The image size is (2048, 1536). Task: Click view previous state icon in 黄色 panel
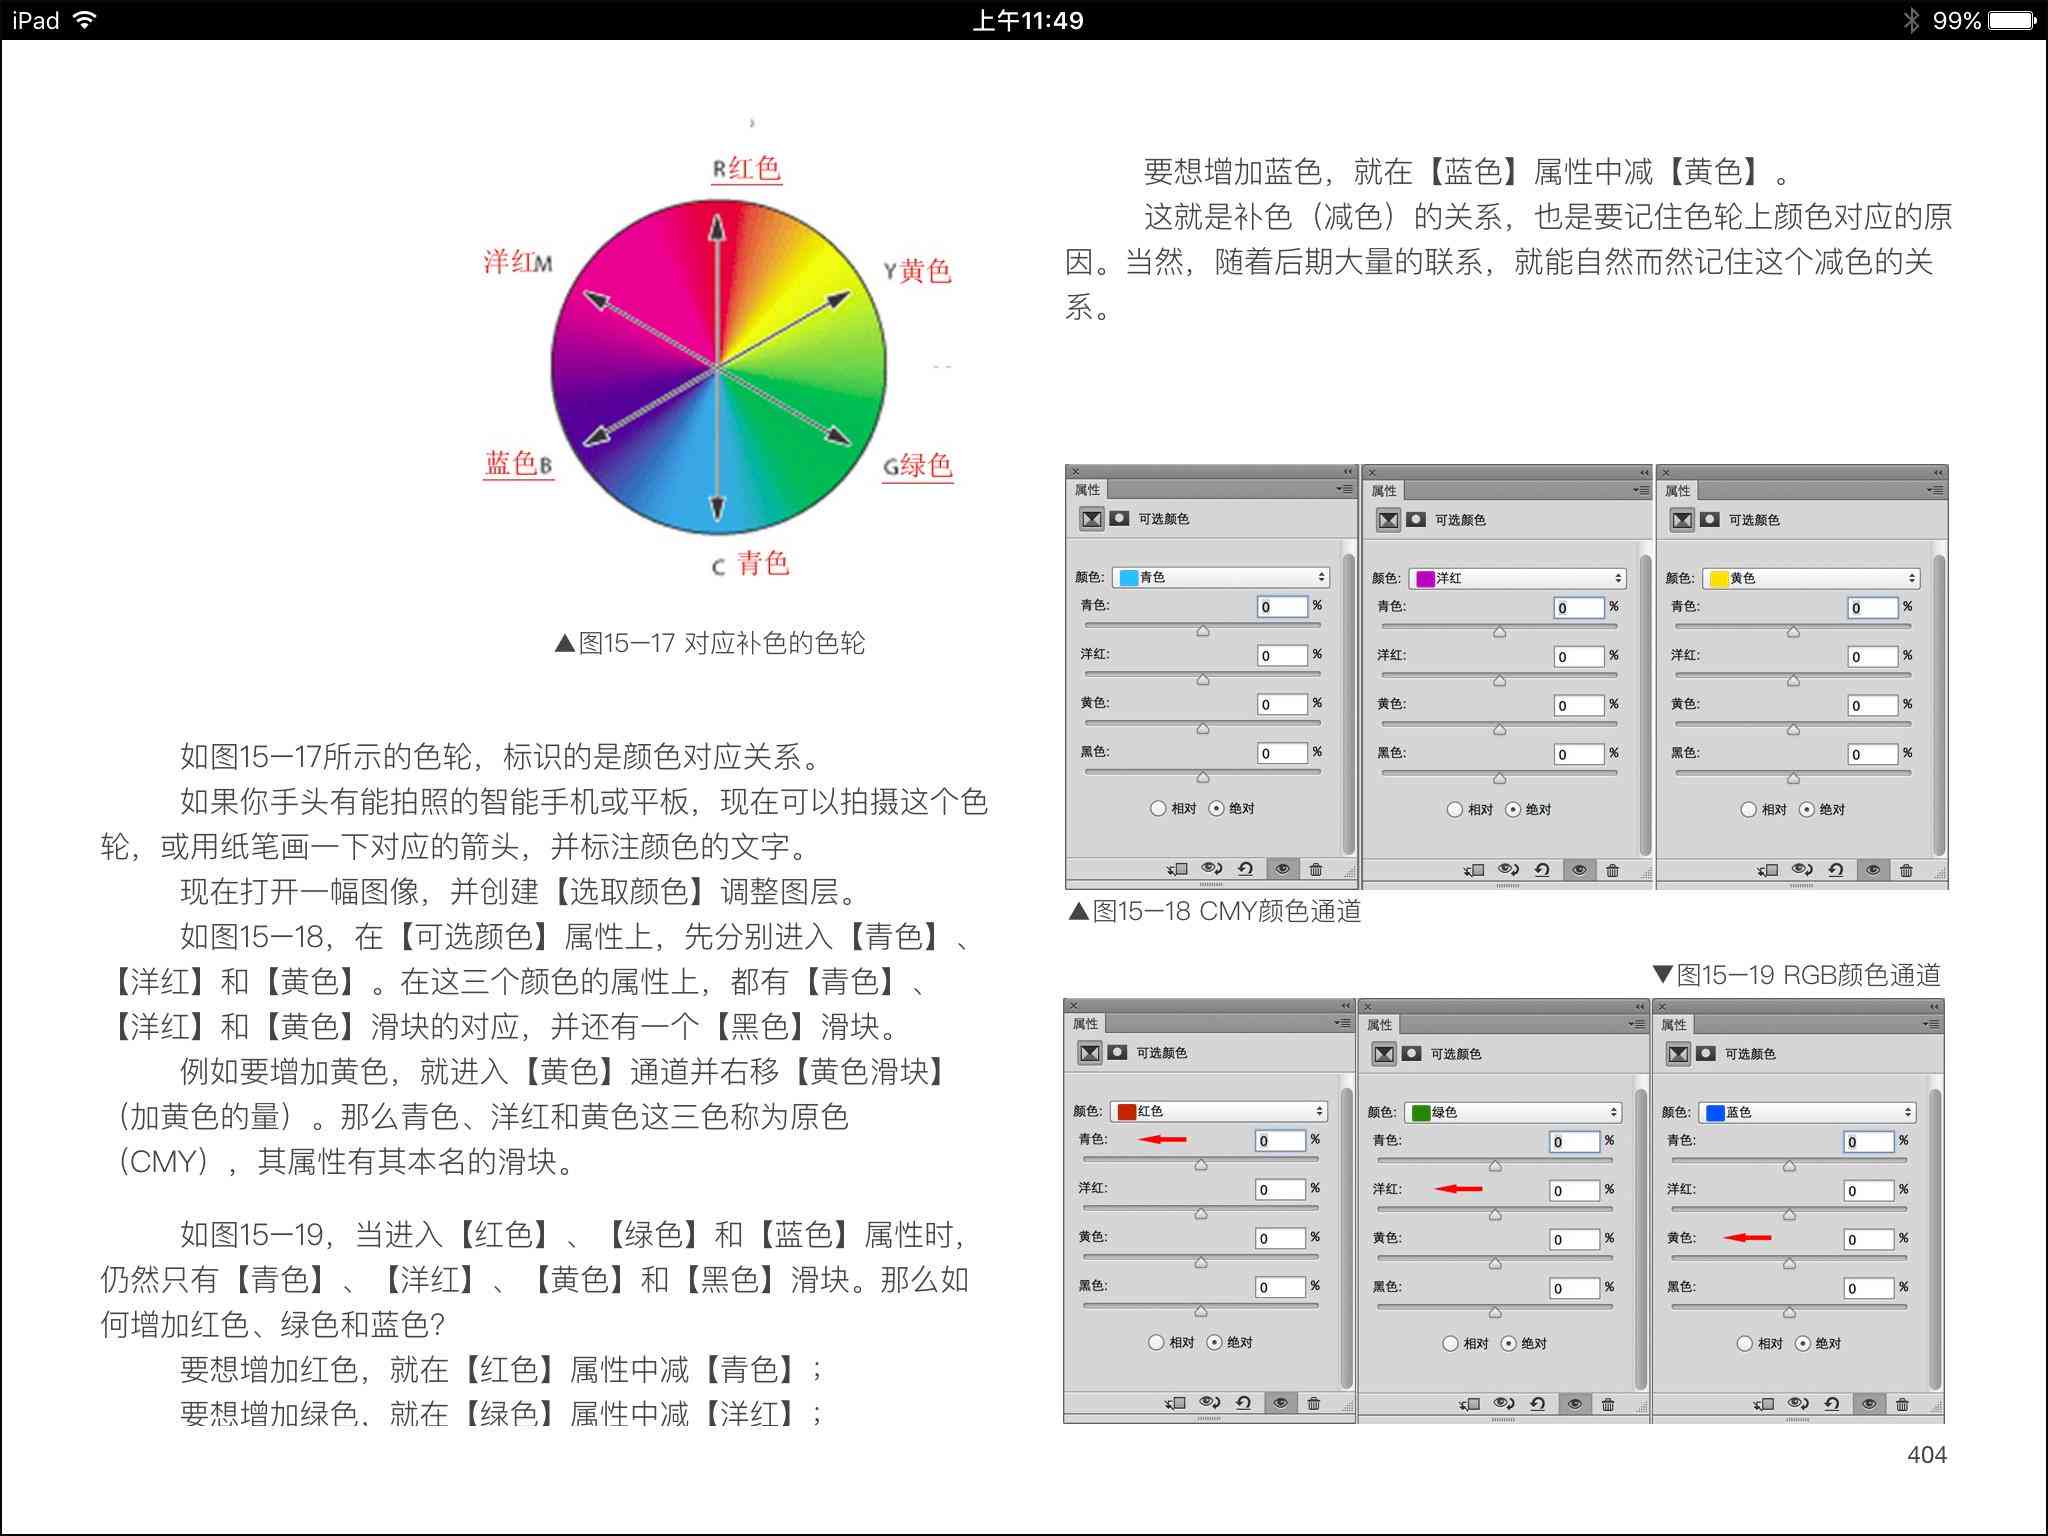1803,870
